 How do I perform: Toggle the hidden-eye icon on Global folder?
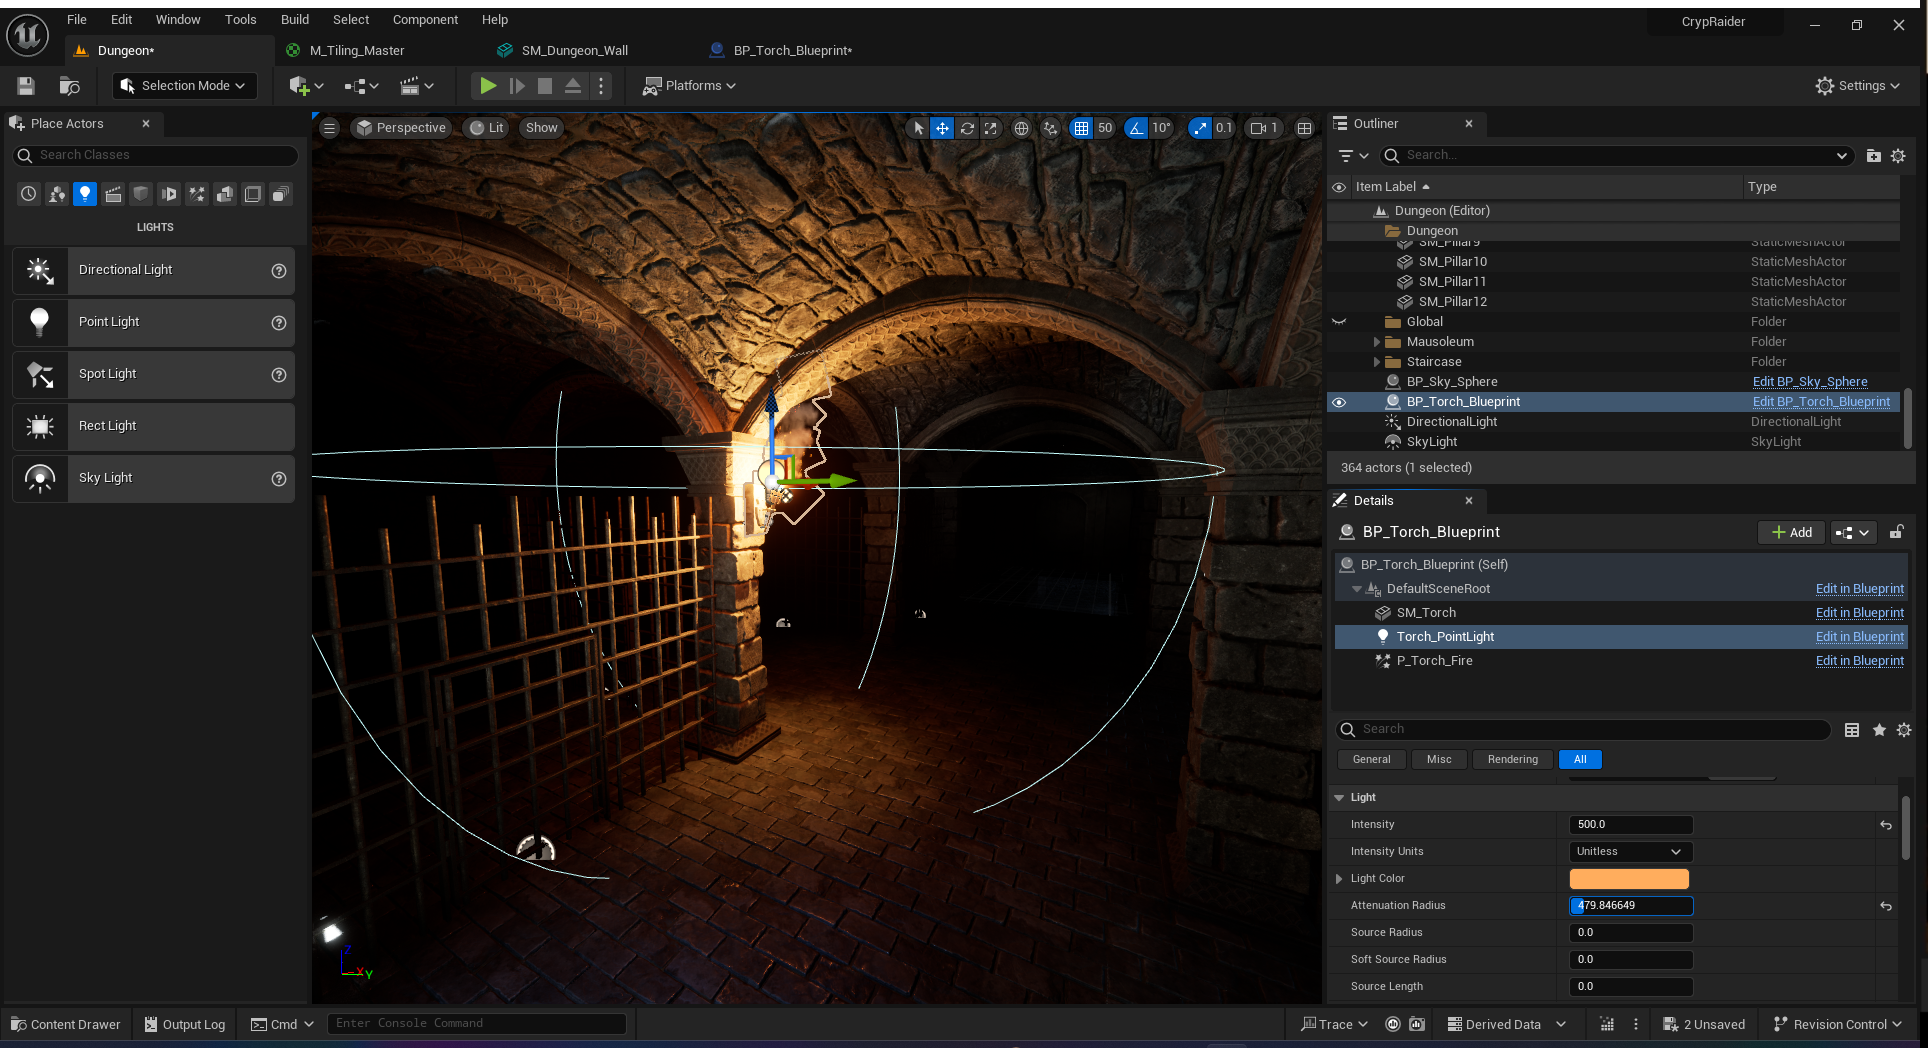(x=1339, y=322)
